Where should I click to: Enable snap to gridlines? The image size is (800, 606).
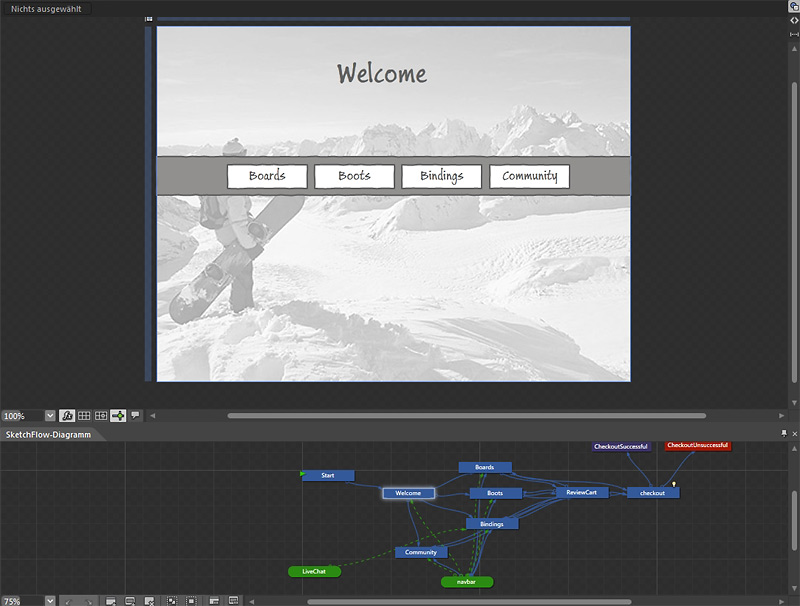coord(101,416)
